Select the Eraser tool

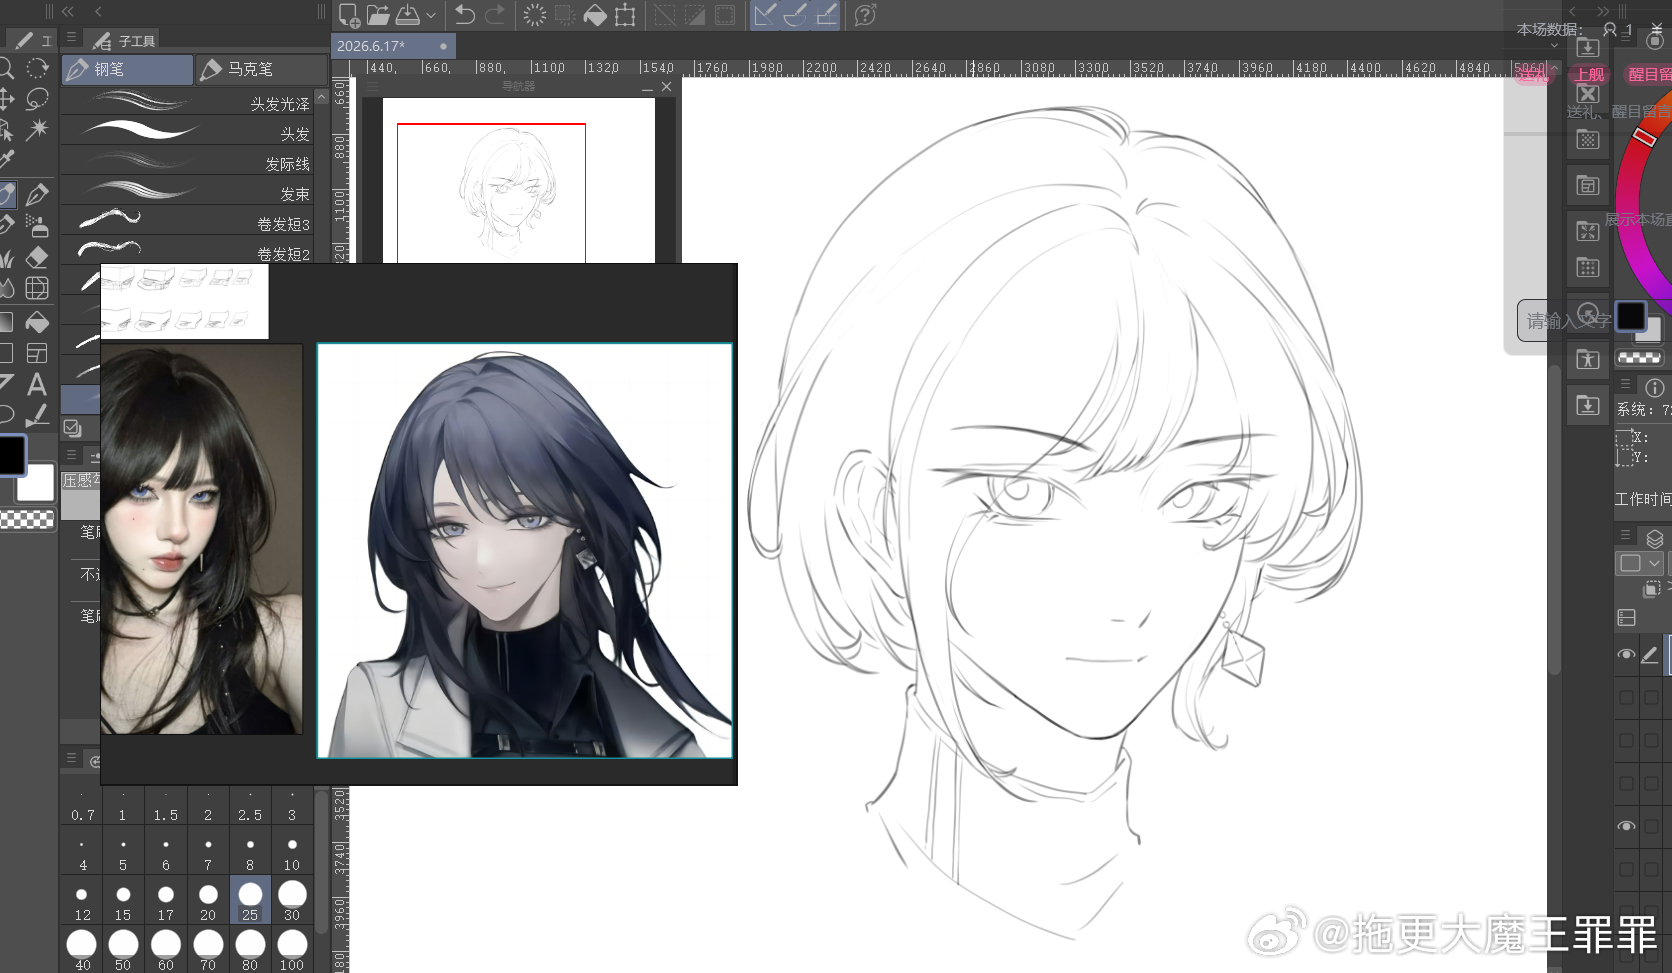pyautogui.click(x=37, y=257)
